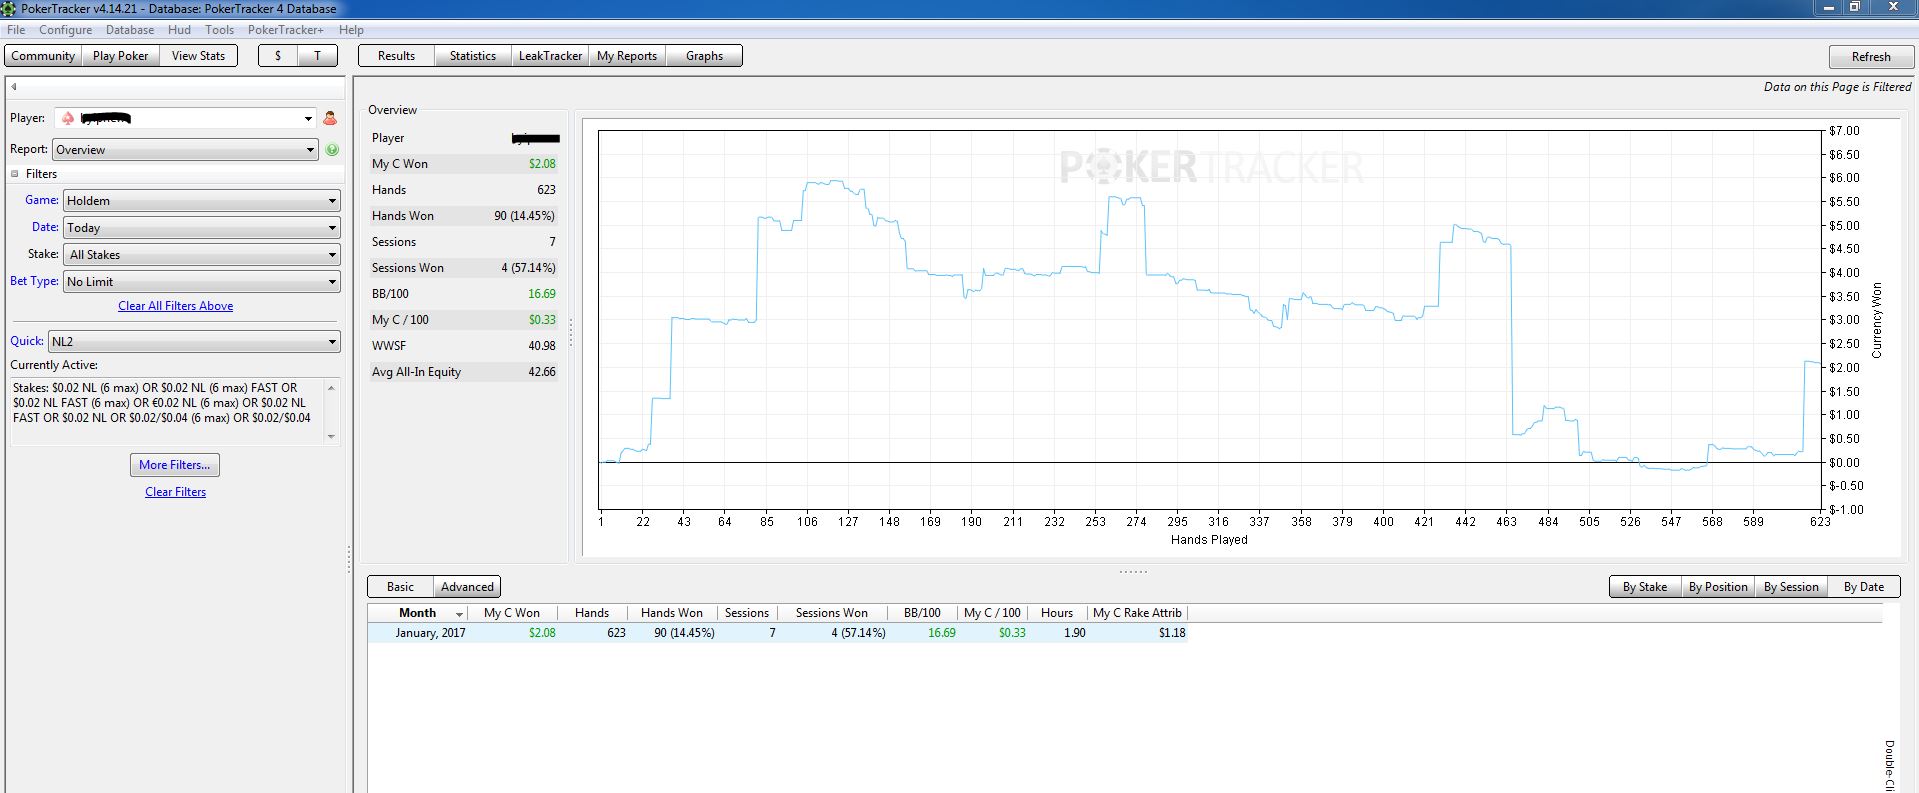The image size is (1919, 793).
Task: Click the blue Bet Type filter label
Action: point(34,281)
